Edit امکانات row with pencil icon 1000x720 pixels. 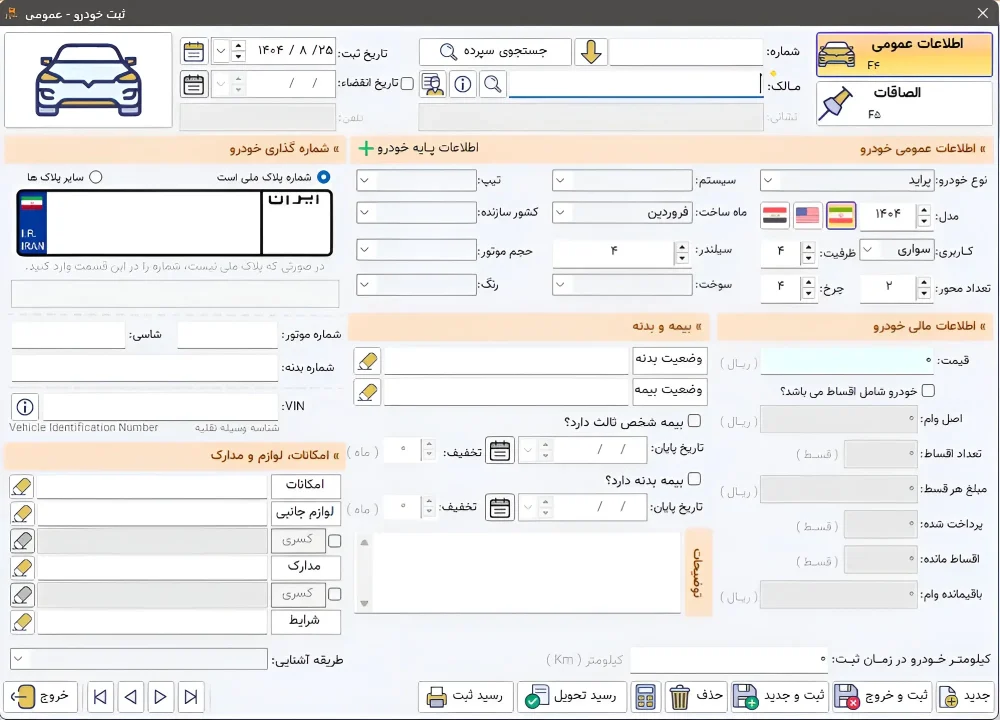[x=22, y=486]
